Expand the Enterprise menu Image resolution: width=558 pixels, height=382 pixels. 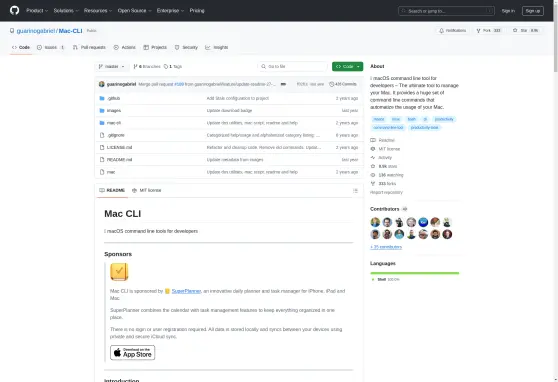point(170,11)
